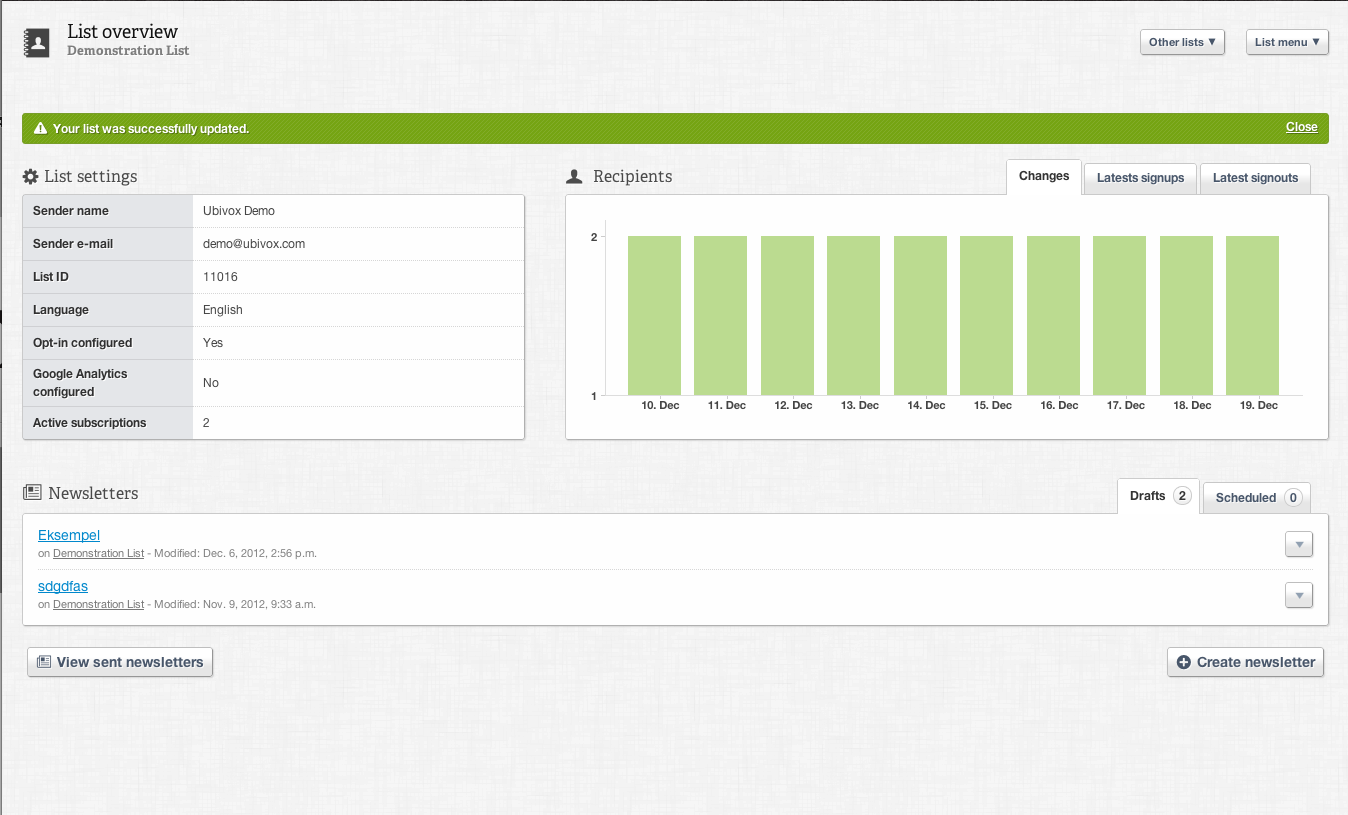Open the List menu dropdown
The image size is (1348, 815).
1287,42
